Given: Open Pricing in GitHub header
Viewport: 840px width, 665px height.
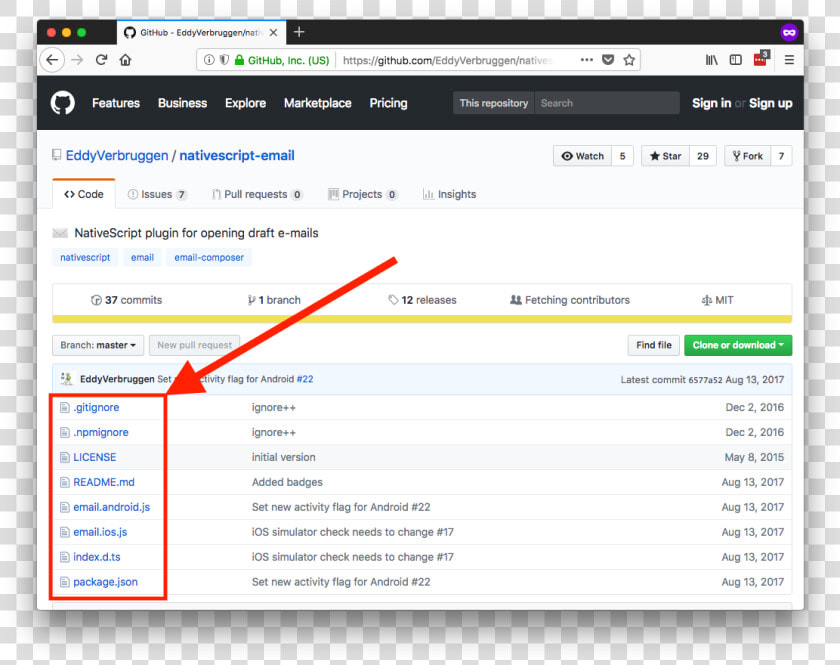Looking at the screenshot, I should [x=388, y=103].
